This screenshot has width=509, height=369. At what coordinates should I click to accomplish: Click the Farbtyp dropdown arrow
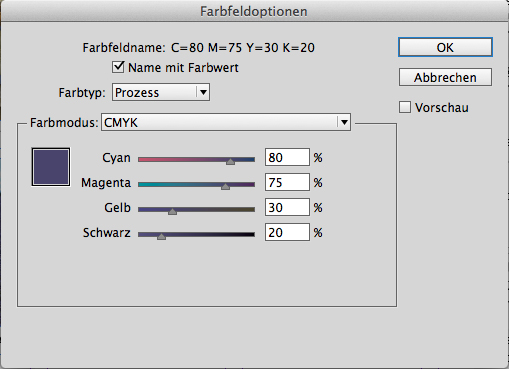coord(203,92)
